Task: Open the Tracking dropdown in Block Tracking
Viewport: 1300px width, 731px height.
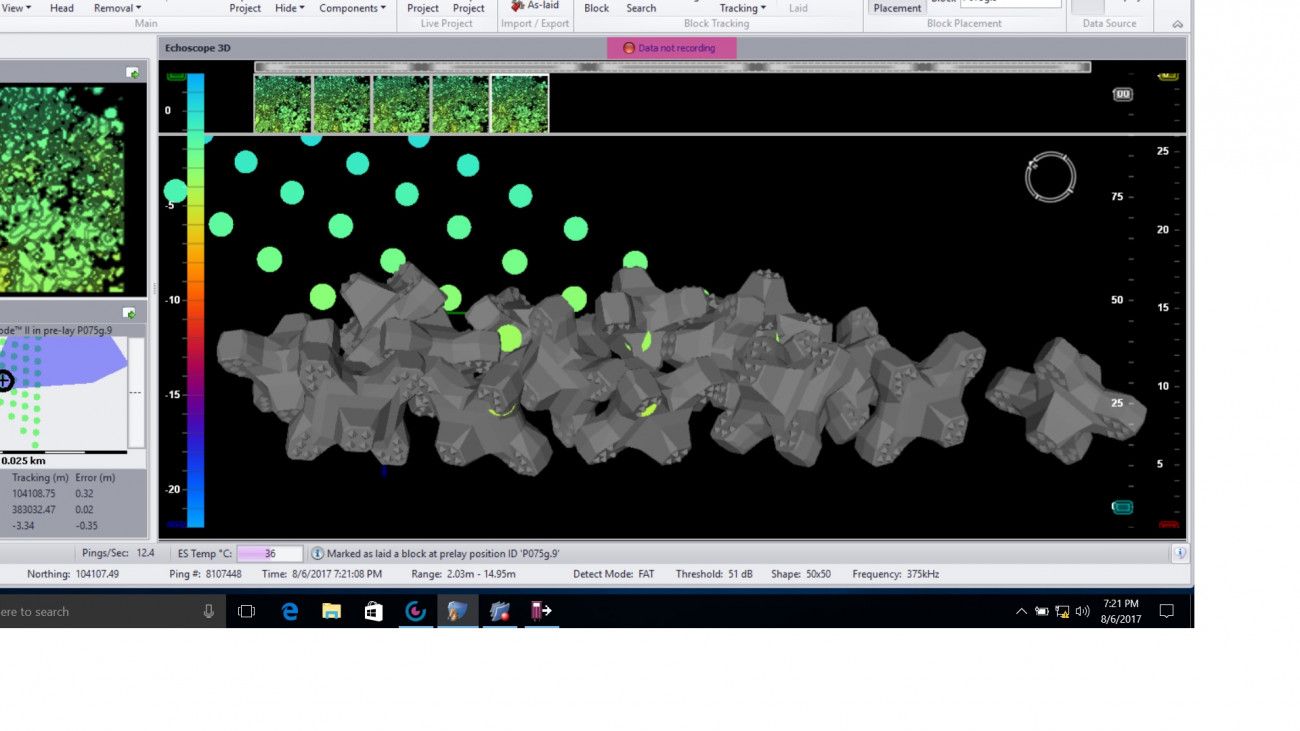Action: click(x=743, y=8)
